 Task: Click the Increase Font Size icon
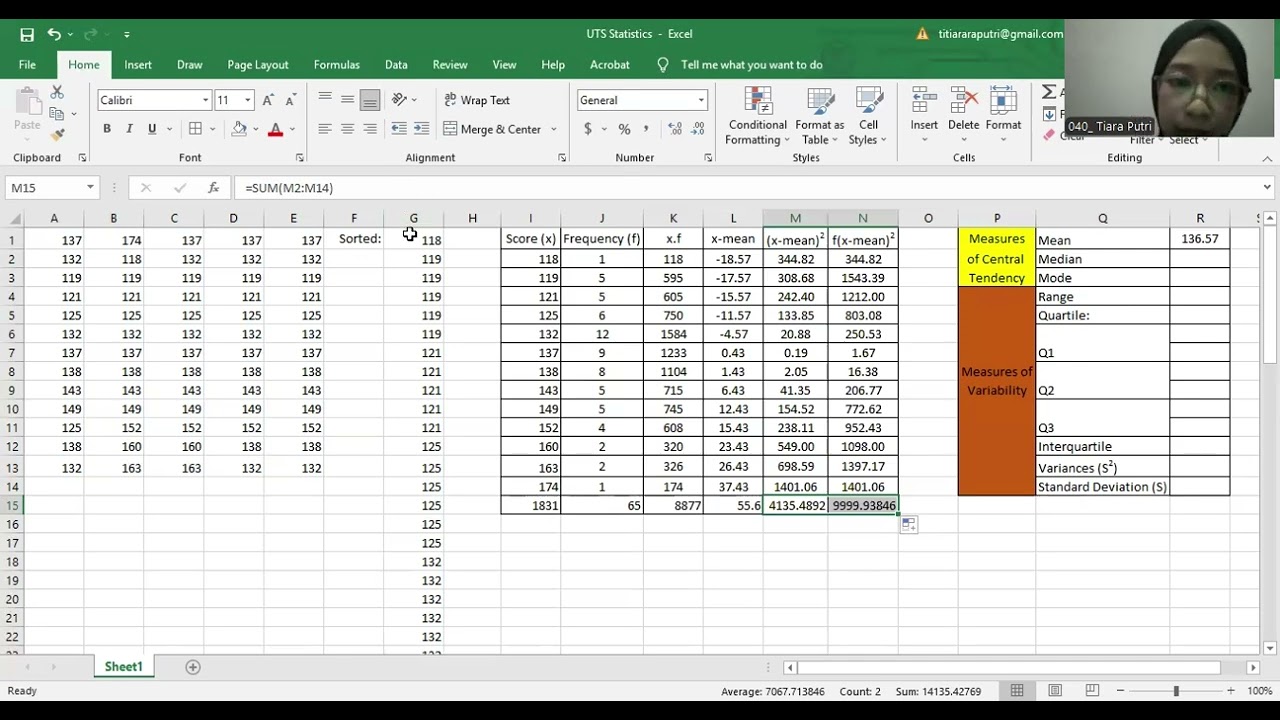coord(268,100)
